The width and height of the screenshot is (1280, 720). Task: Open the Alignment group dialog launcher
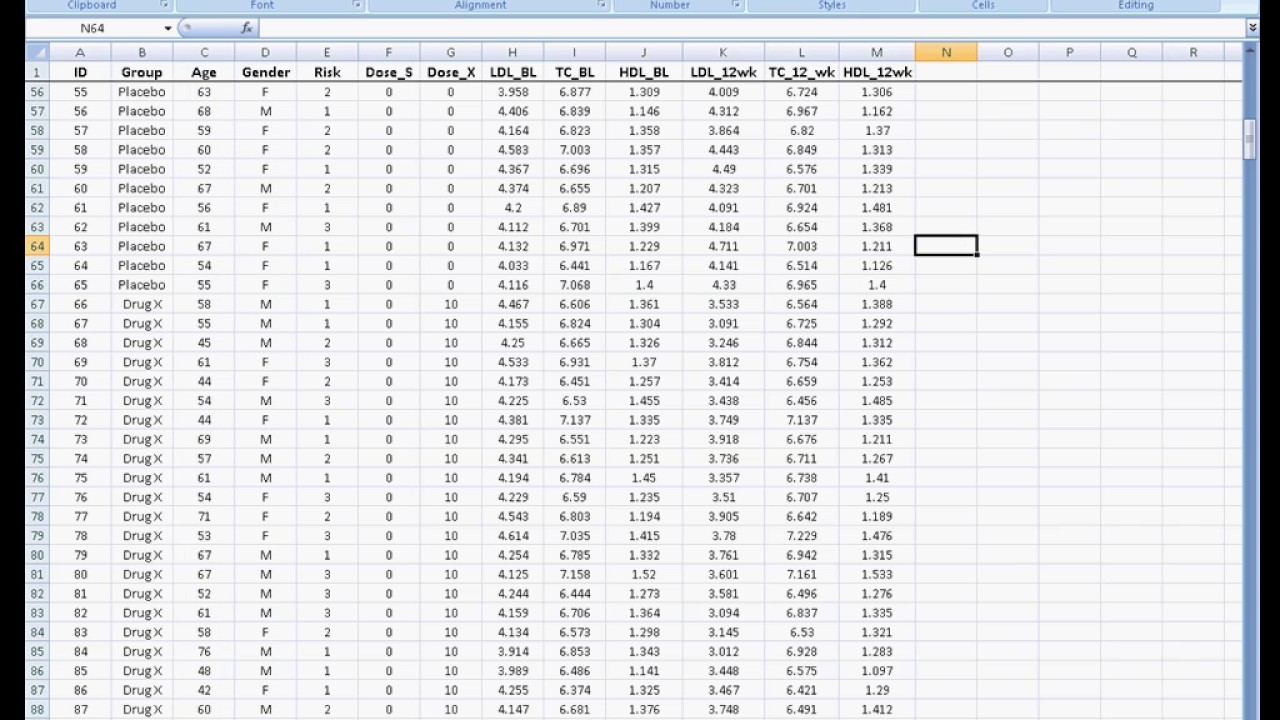click(x=602, y=5)
